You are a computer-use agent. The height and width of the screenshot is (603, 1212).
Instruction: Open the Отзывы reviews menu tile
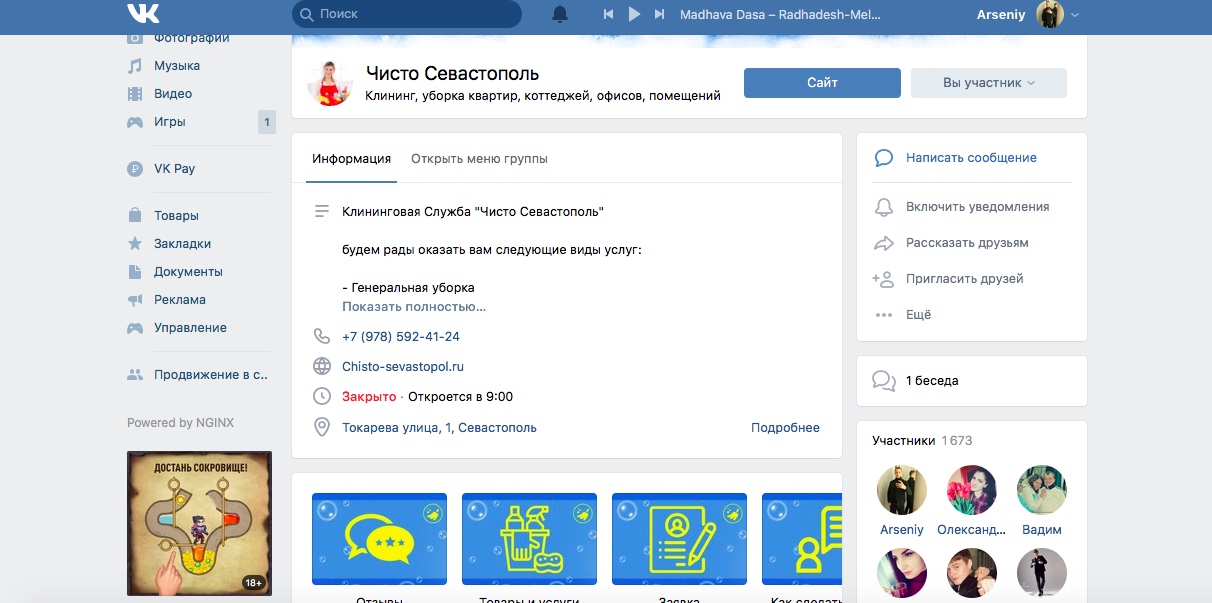(x=379, y=541)
